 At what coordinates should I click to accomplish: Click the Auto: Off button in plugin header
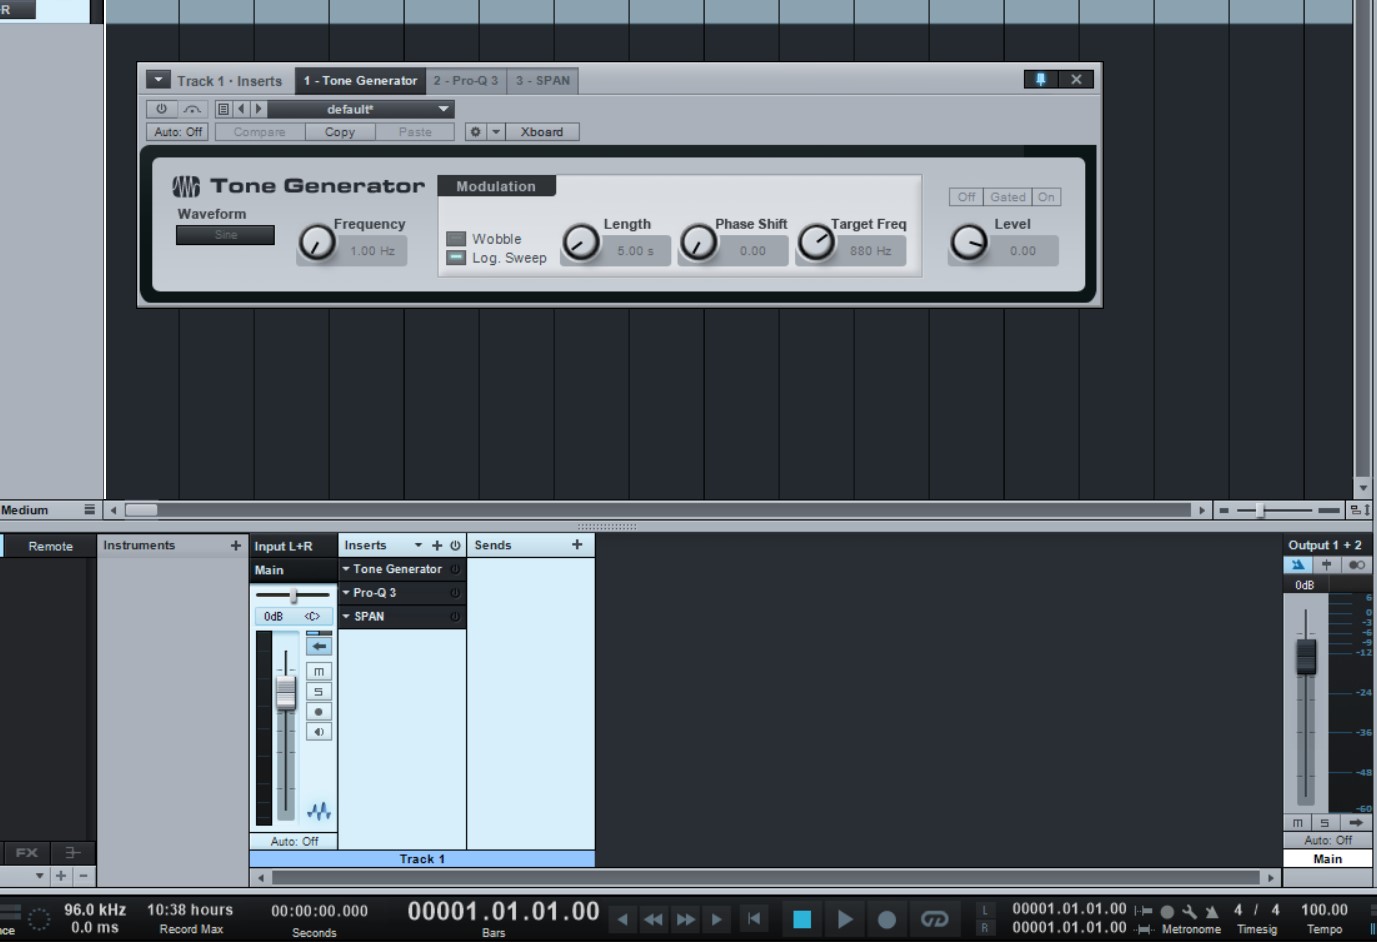click(x=177, y=132)
